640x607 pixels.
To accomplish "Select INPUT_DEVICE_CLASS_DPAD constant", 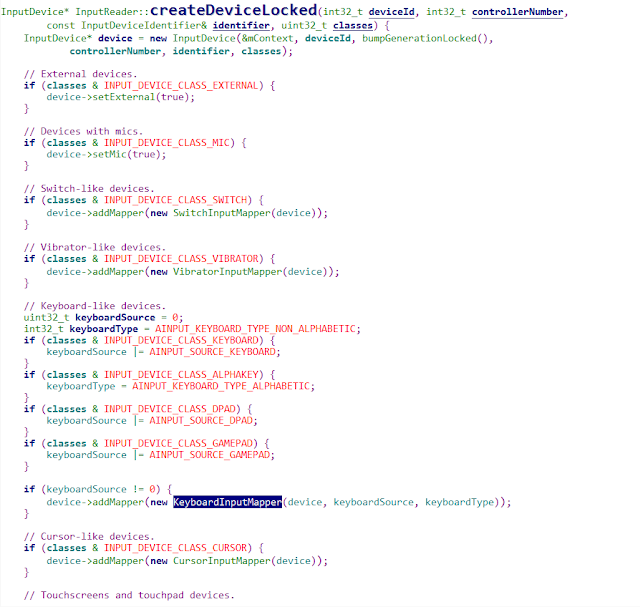I will pyautogui.click(x=170, y=409).
